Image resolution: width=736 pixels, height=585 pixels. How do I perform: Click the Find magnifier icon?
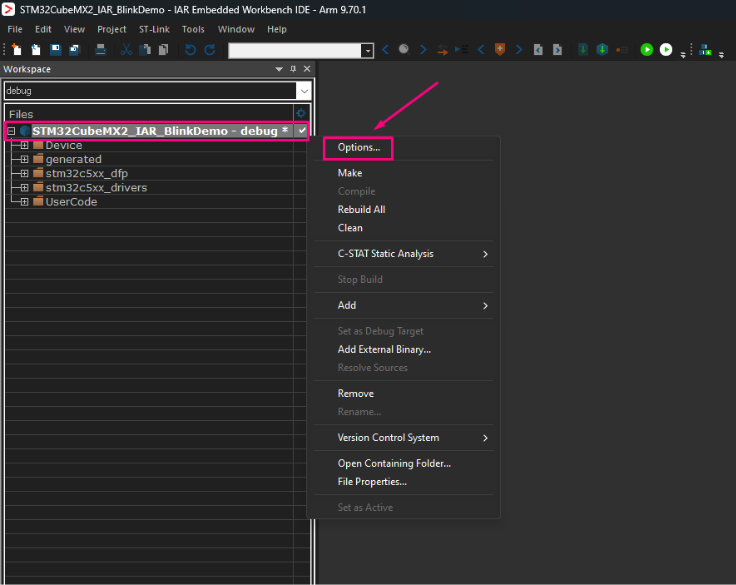(x=404, y=49)
